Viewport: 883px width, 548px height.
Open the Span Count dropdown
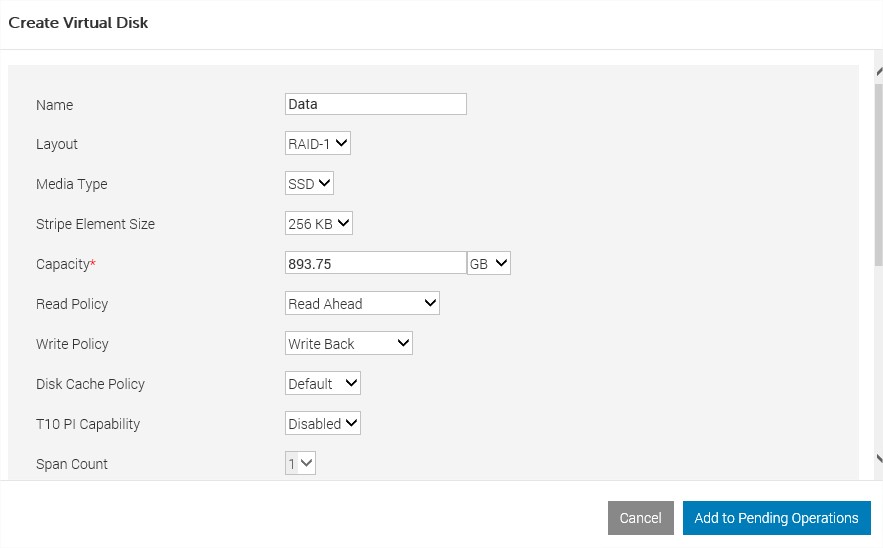click(x=301, y=464)
